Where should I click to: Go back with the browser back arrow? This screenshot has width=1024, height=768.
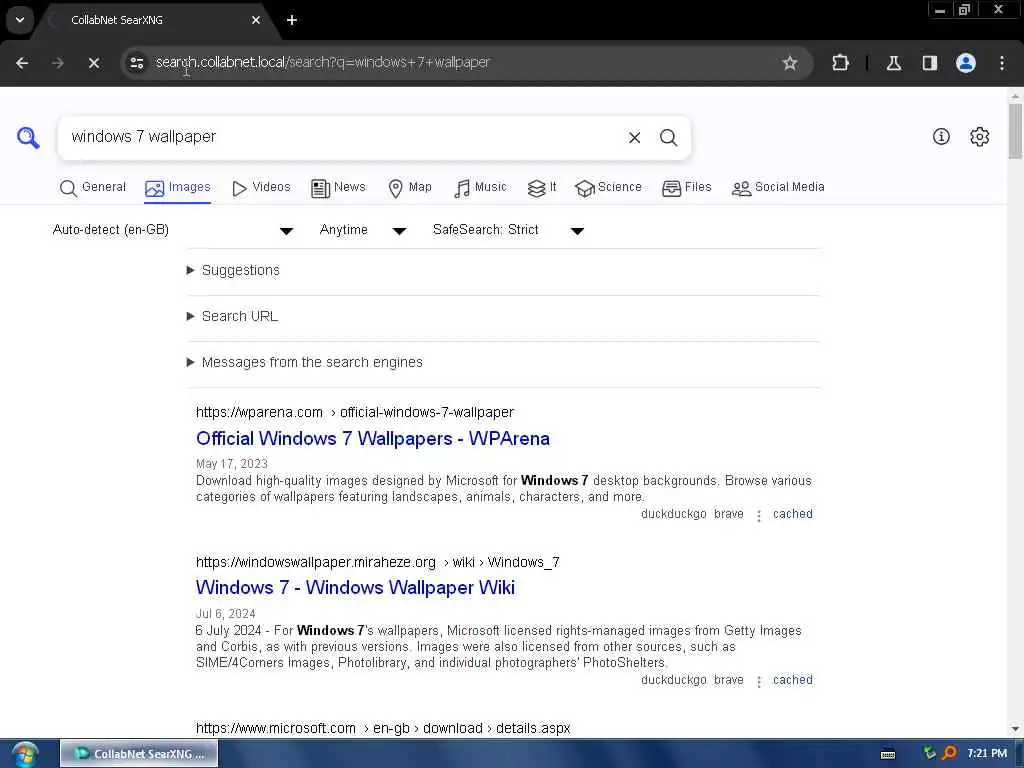(22, 63)
